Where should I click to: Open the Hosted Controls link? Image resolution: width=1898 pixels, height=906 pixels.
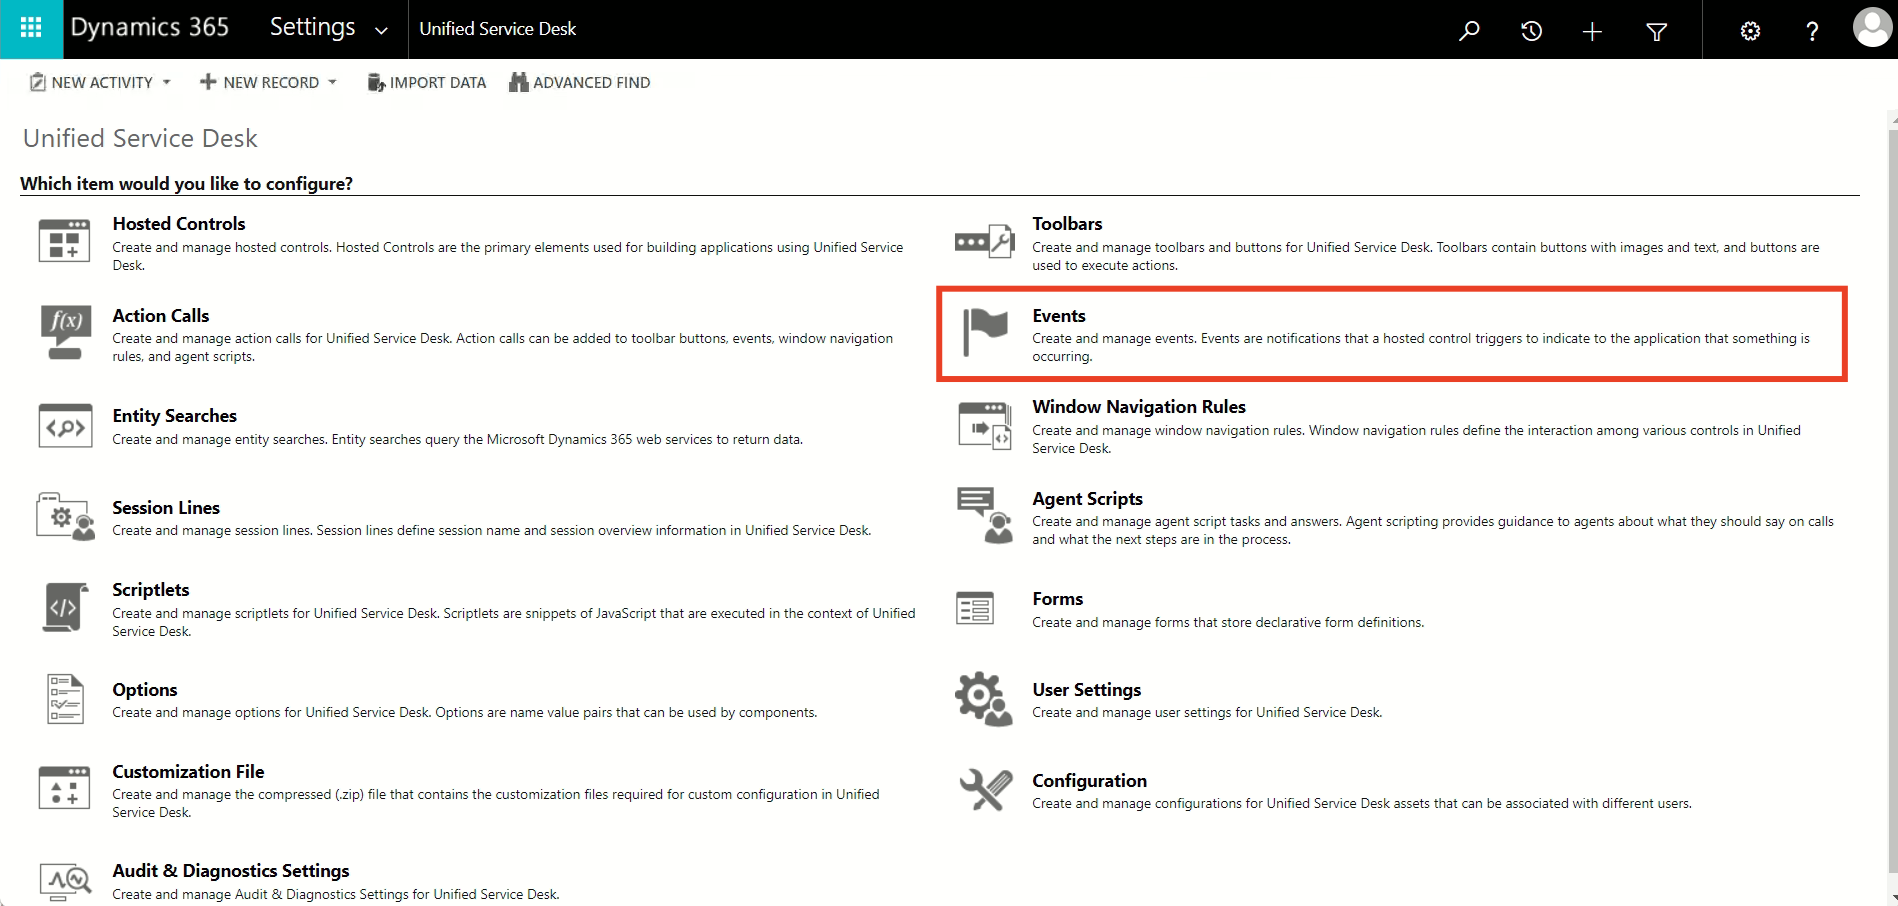pyautogui.click(x=179, y=224)
